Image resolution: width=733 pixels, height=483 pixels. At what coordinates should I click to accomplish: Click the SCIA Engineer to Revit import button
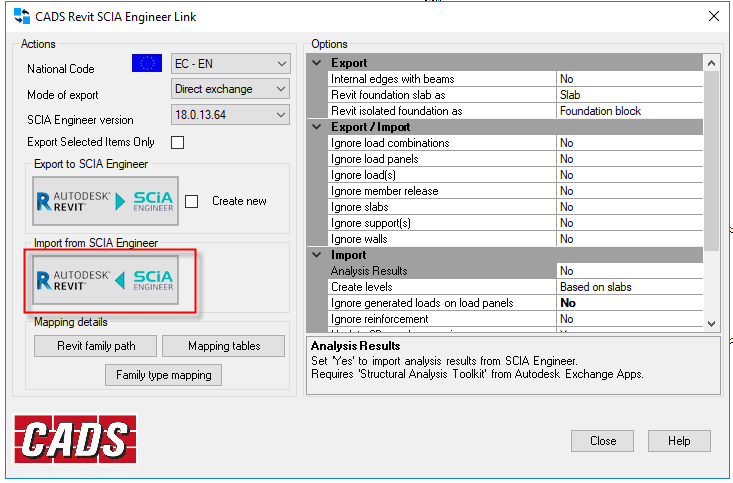(x=105, y=281)
